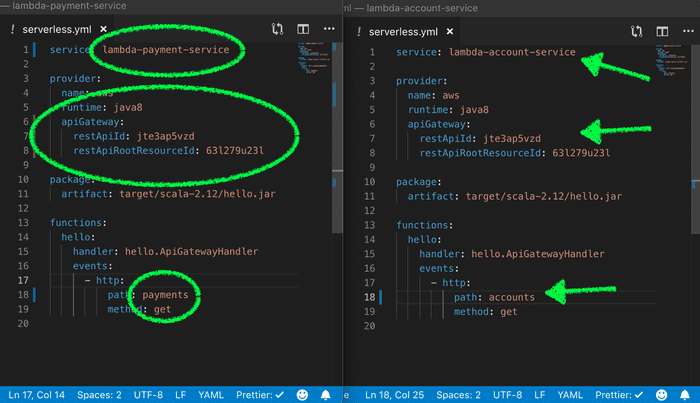Close serverless.yml tab in account-service window

click(x=450, y=32)
